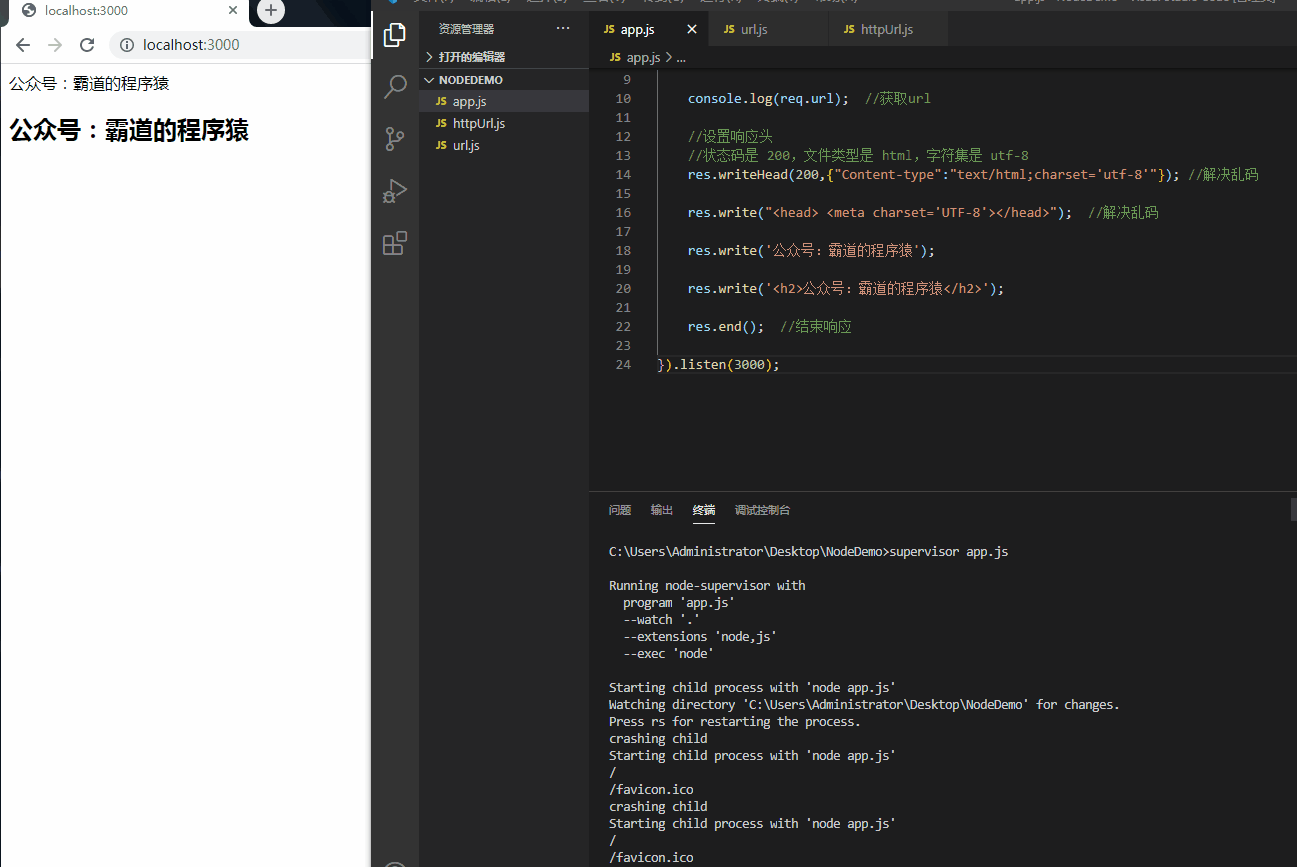
Task: Click the res.end() code line
Action: tap(769, 326)
